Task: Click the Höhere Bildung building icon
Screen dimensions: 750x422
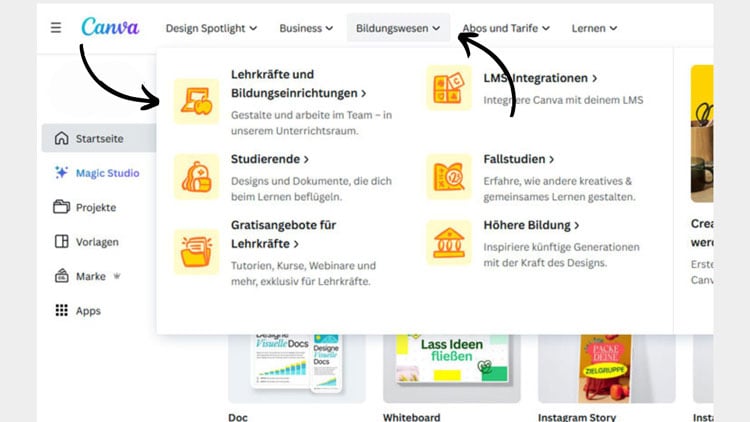Action: (449, 243)
